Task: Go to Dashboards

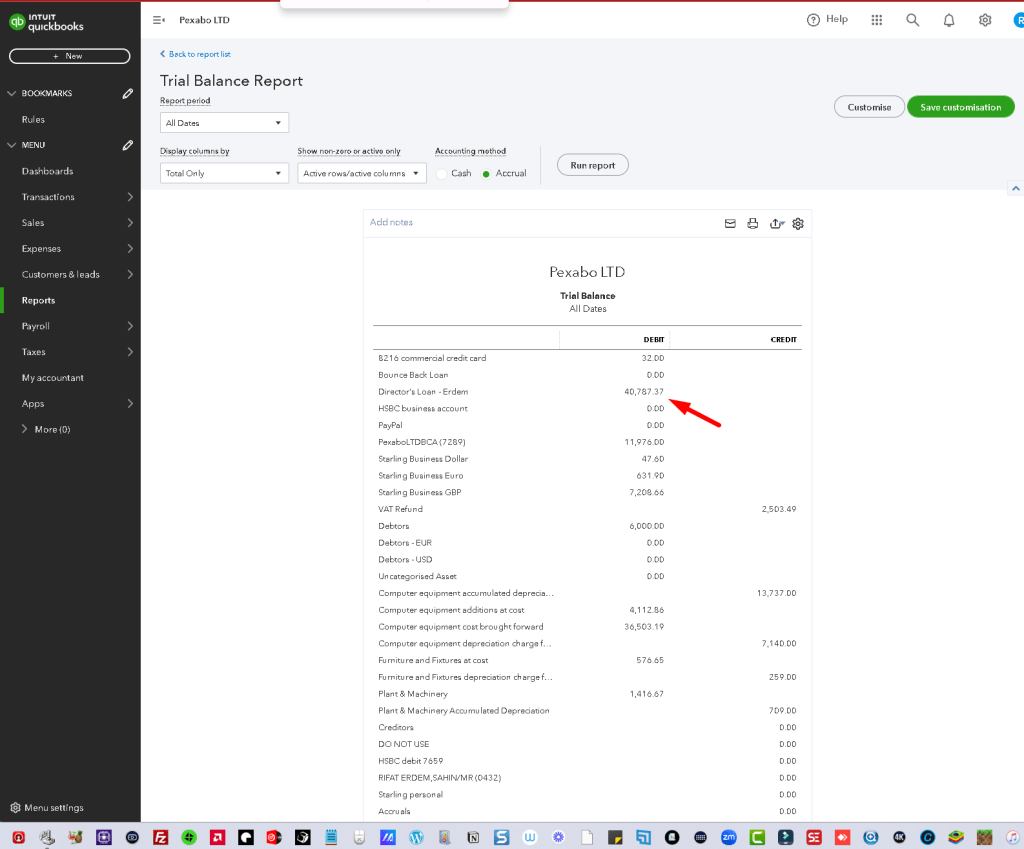Action: point(47,171)
